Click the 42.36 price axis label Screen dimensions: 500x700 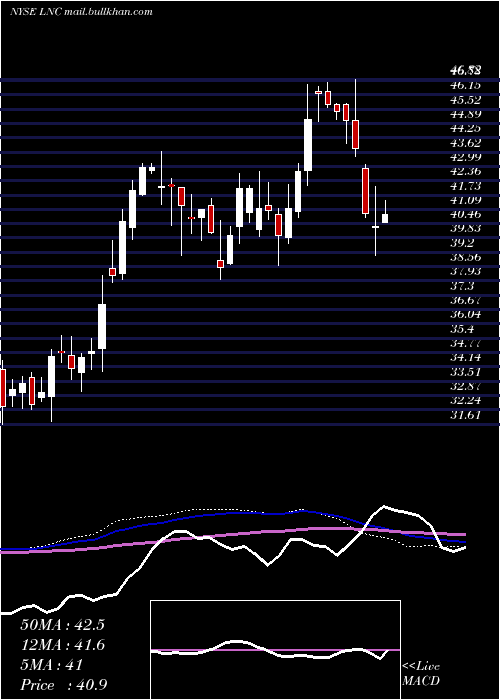[465, 171]
